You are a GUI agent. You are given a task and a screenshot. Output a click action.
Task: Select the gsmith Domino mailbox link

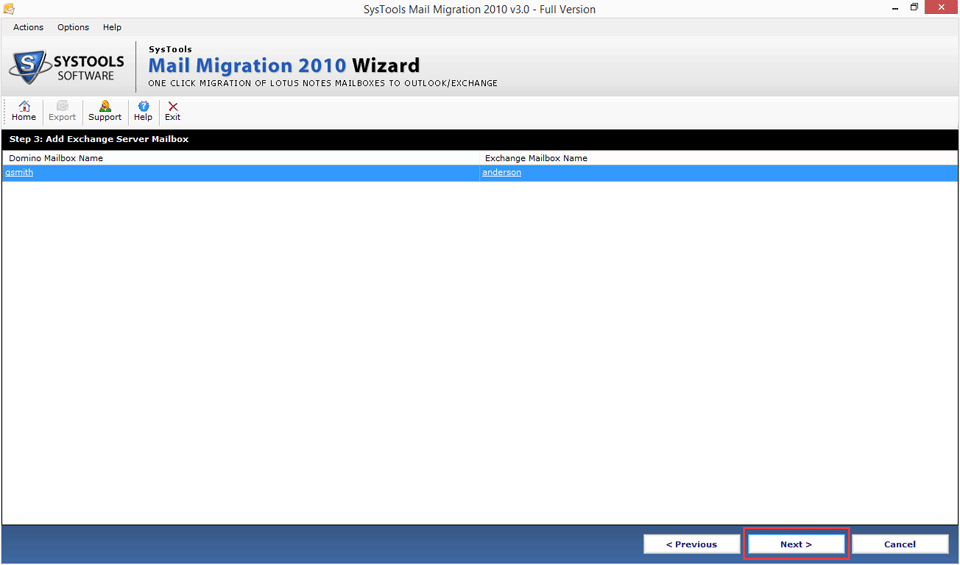click(19, 173)
